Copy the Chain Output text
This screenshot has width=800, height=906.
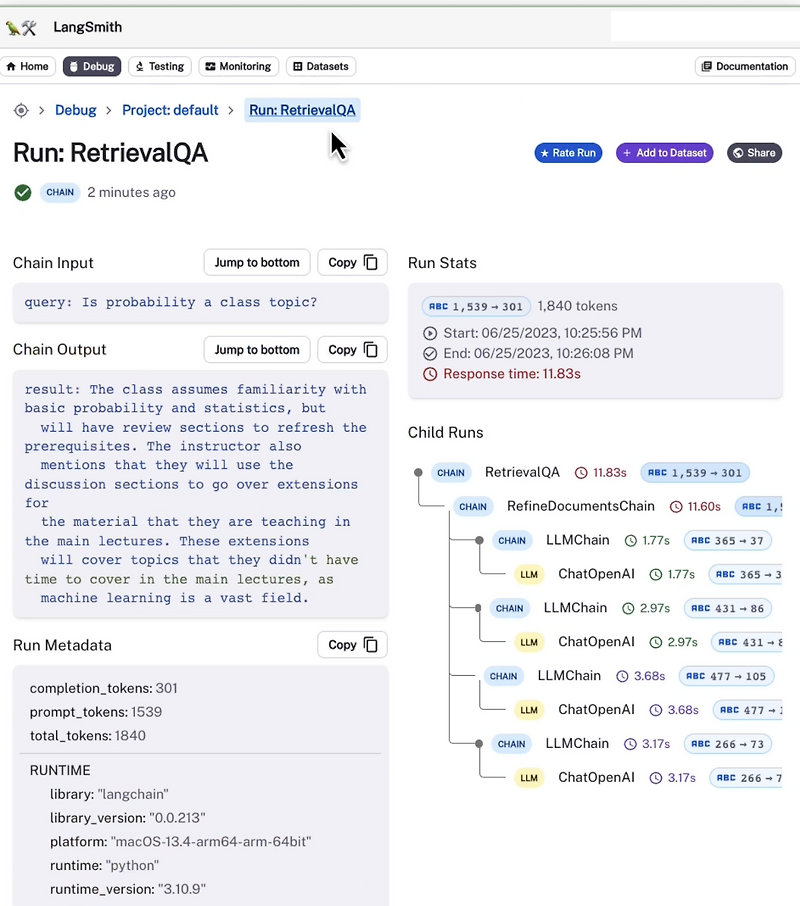[351, 349]
